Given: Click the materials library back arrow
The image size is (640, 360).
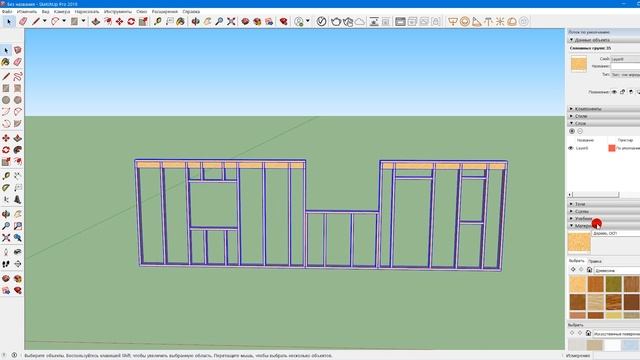Looking at the screenshot, I should (x=573, y=270).
